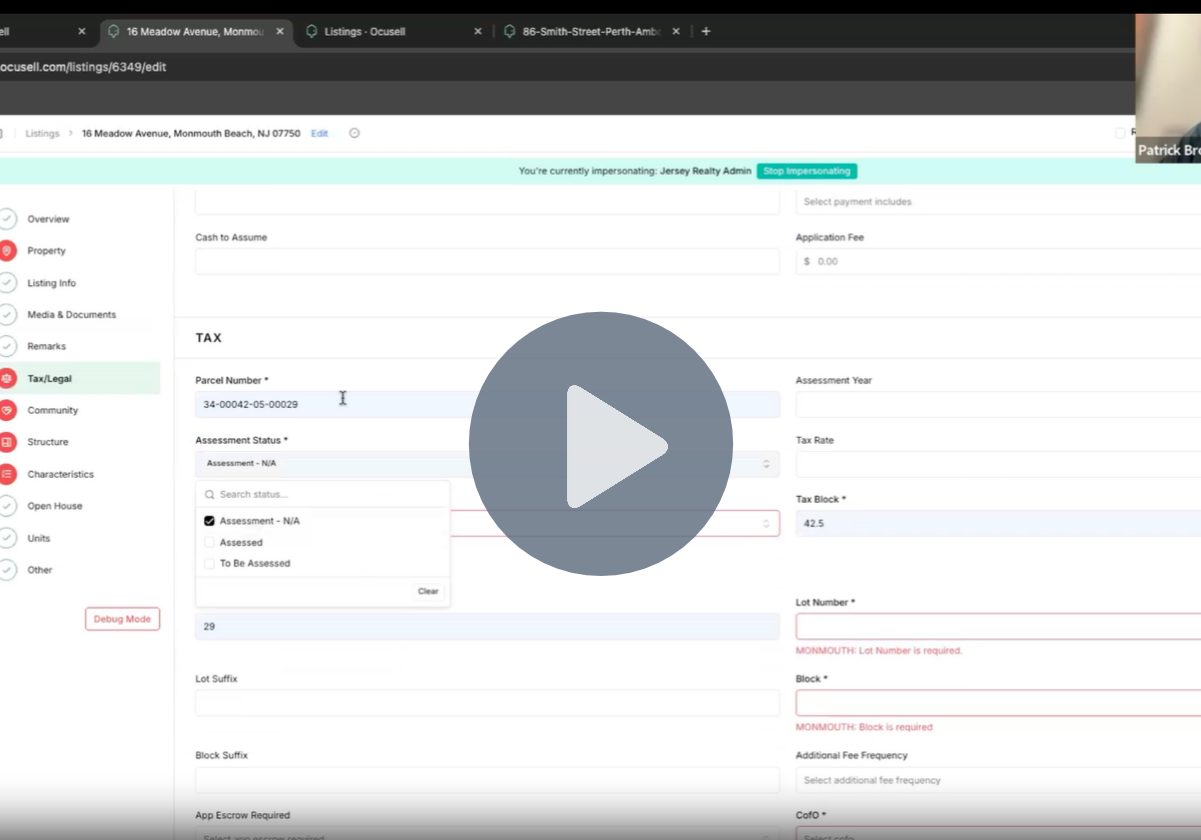Viewport: 1201px width, 840px height.
Task: Click the red Characteristics section icon
Action: (7, 474)
